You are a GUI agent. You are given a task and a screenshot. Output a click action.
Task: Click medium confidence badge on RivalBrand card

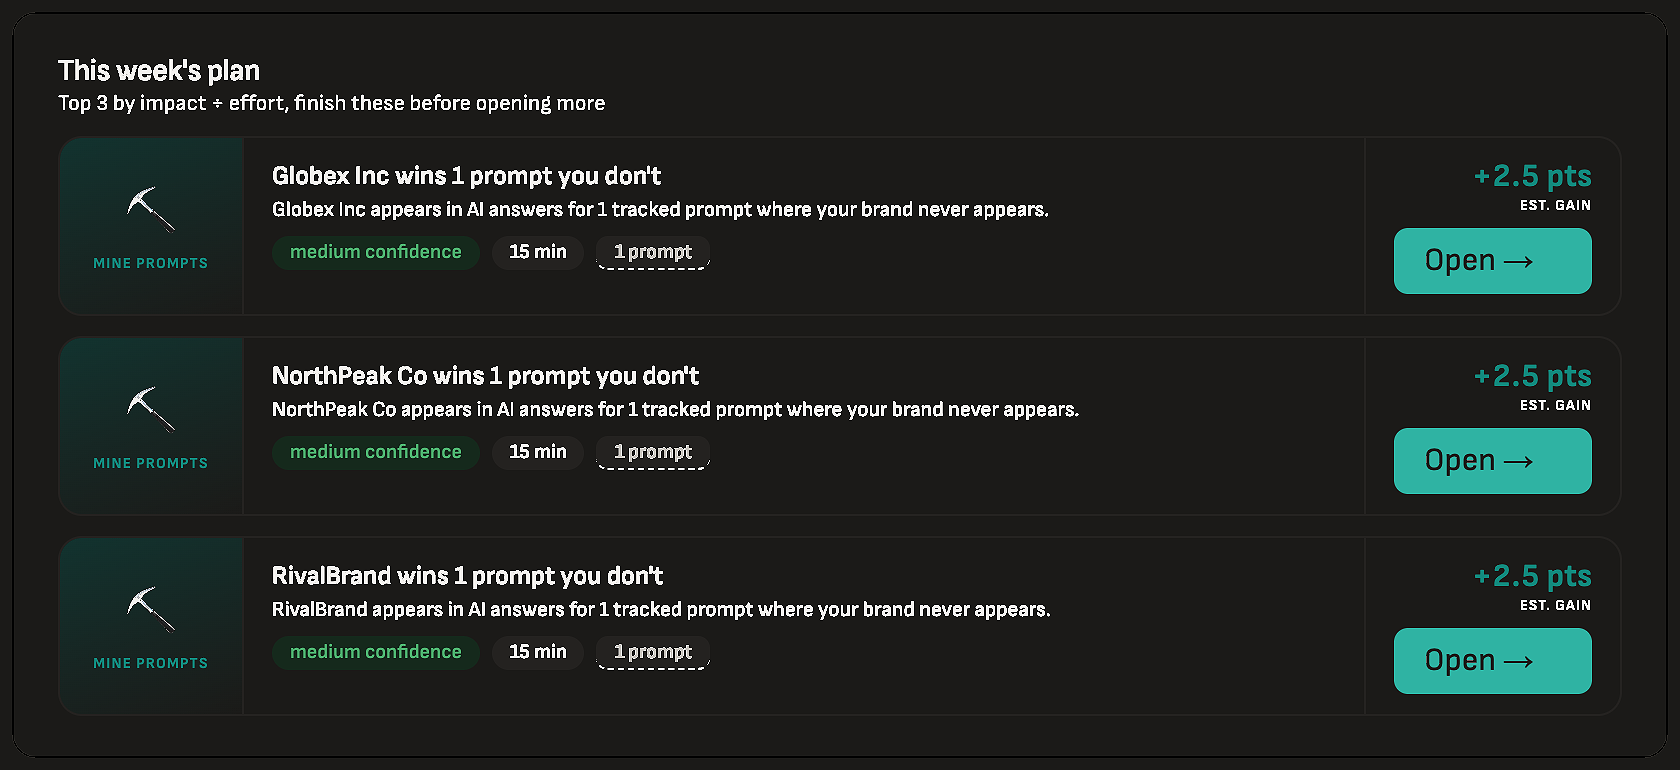376,652
